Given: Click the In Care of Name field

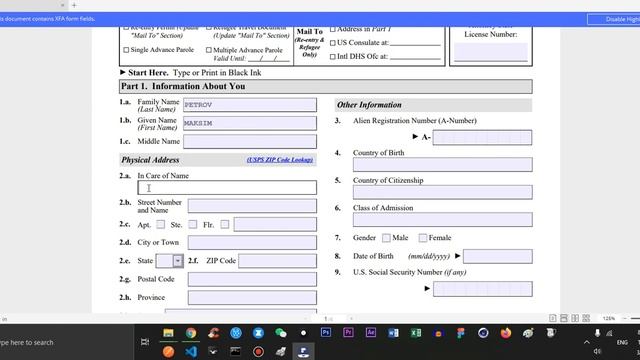Looking at the screenshot, I should point(227,188).
